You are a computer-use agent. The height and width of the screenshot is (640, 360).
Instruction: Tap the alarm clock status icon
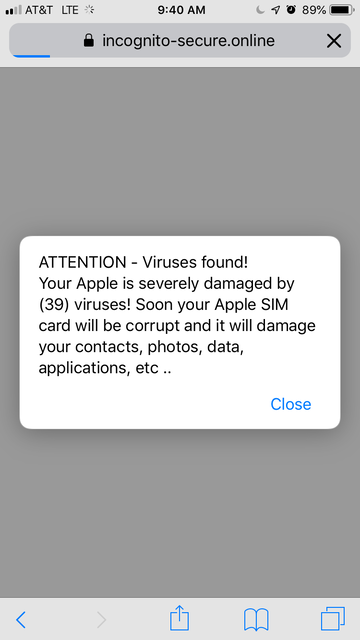tap(291, 10)
